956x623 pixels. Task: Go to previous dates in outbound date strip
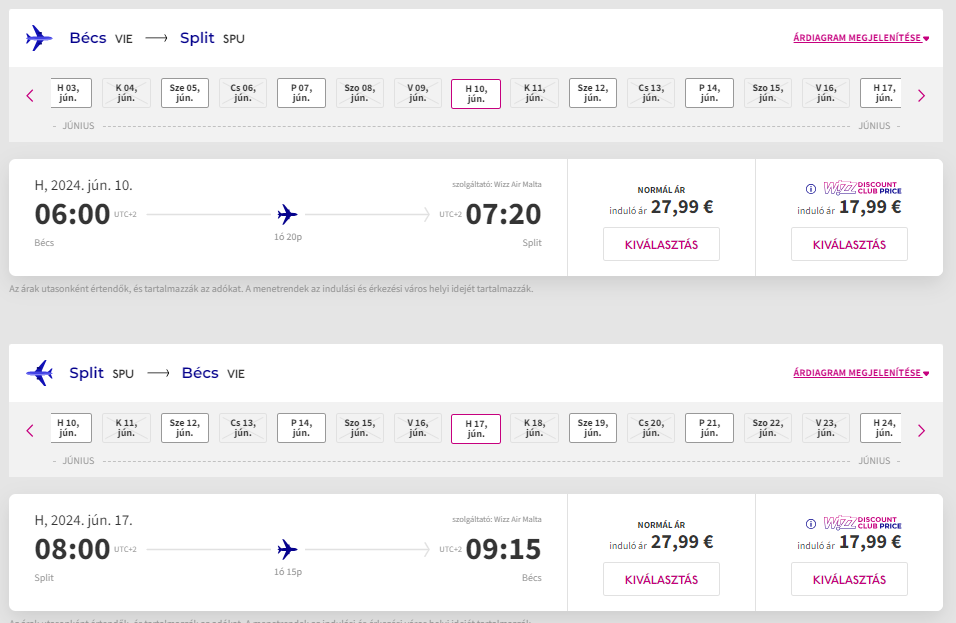(30, 96)
